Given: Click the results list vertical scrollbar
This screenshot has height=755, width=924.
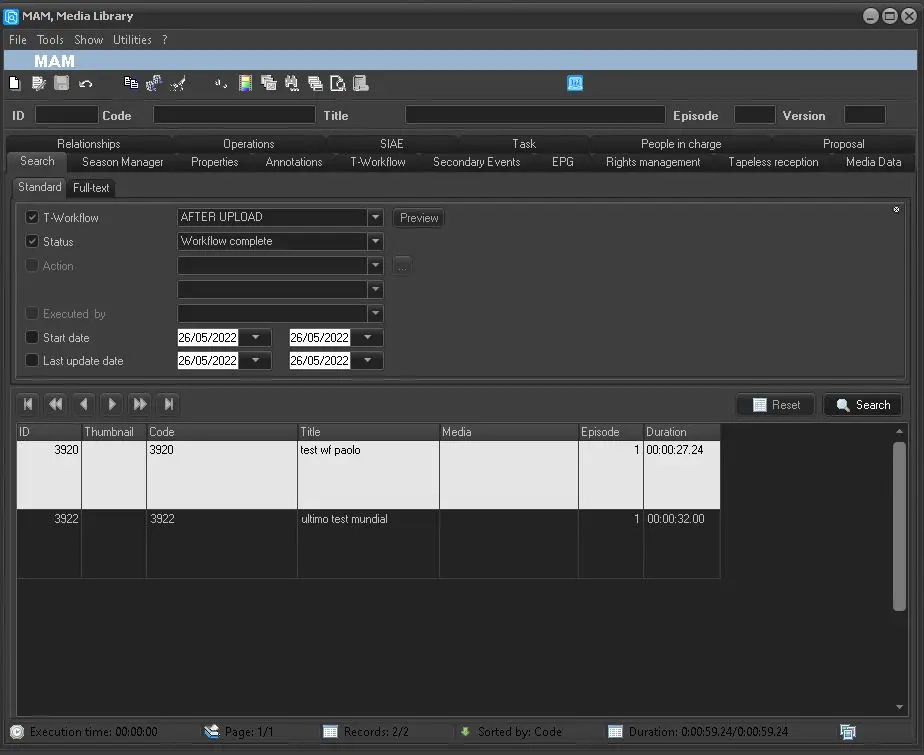Looking at the screenshot, I should [x=899, y=525].
